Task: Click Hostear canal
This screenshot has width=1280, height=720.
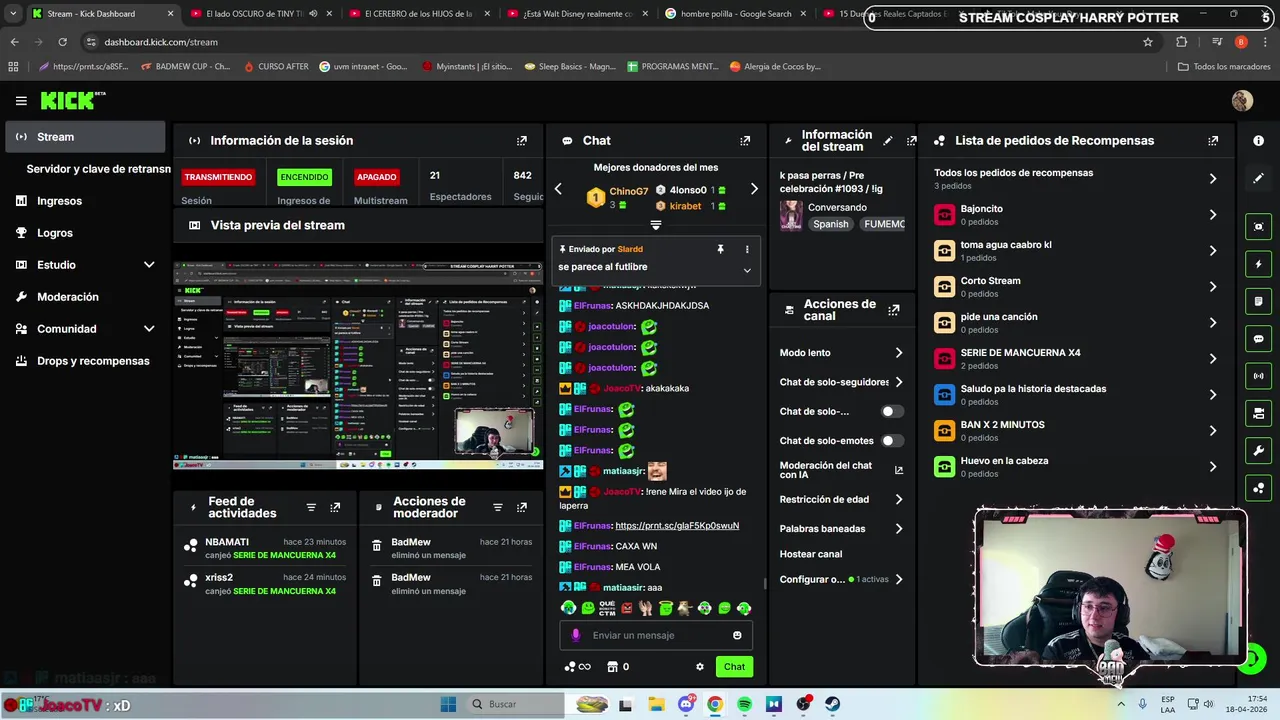Action: (811, 554)
